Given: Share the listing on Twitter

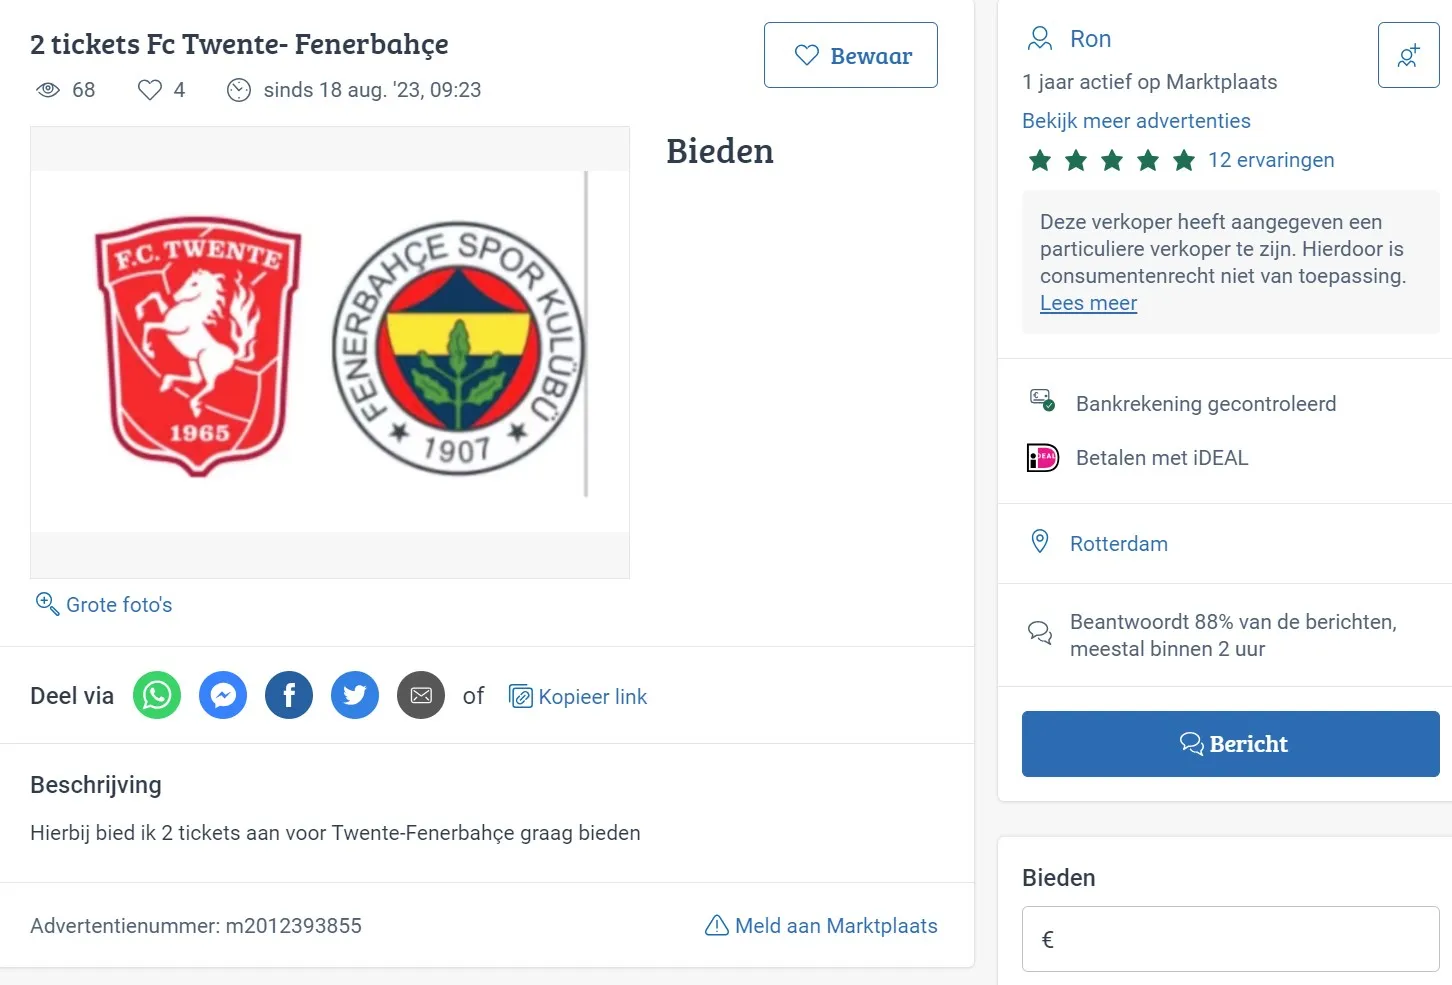Looking at the screenshot, I should [355, 695].
